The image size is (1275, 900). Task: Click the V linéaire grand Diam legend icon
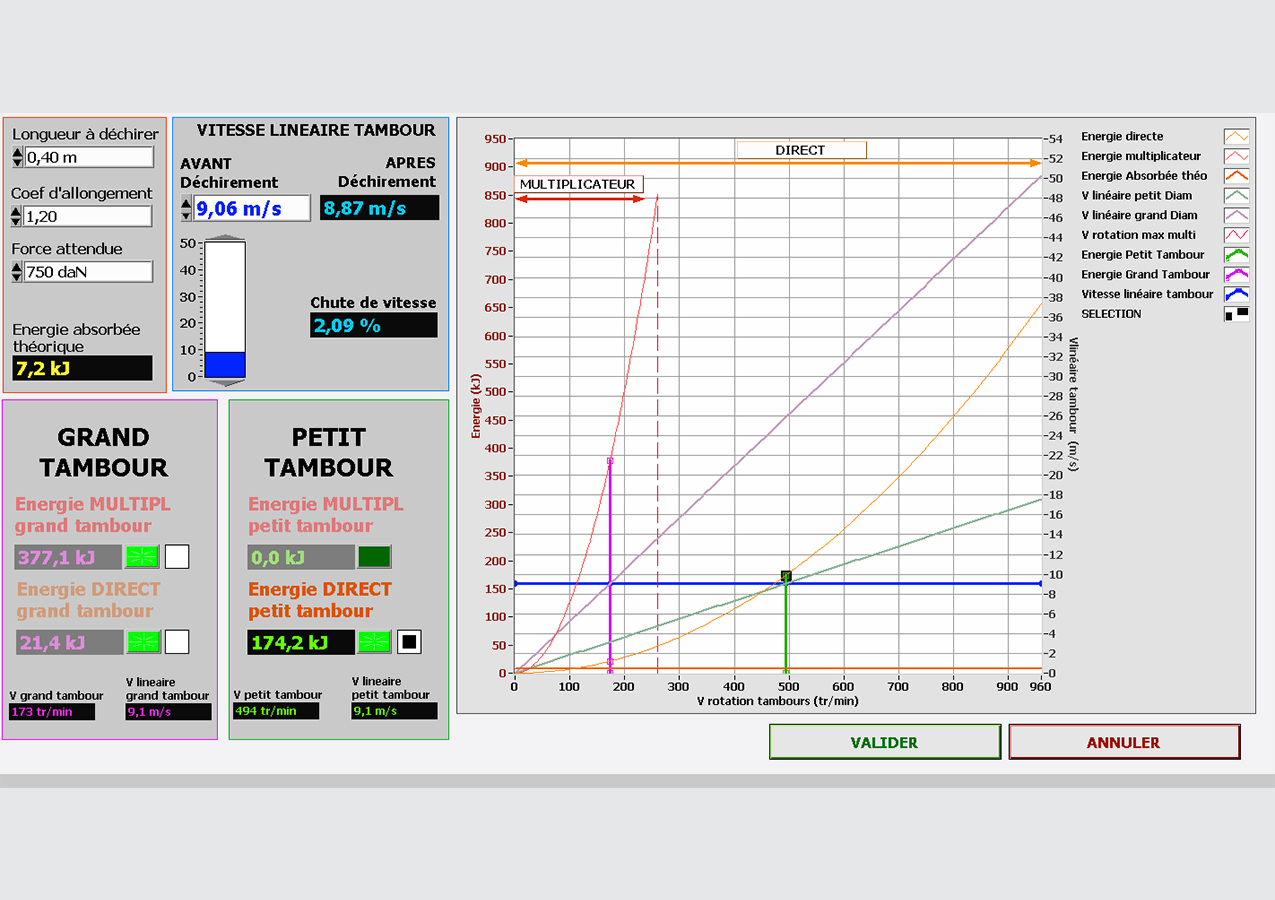1237,215
